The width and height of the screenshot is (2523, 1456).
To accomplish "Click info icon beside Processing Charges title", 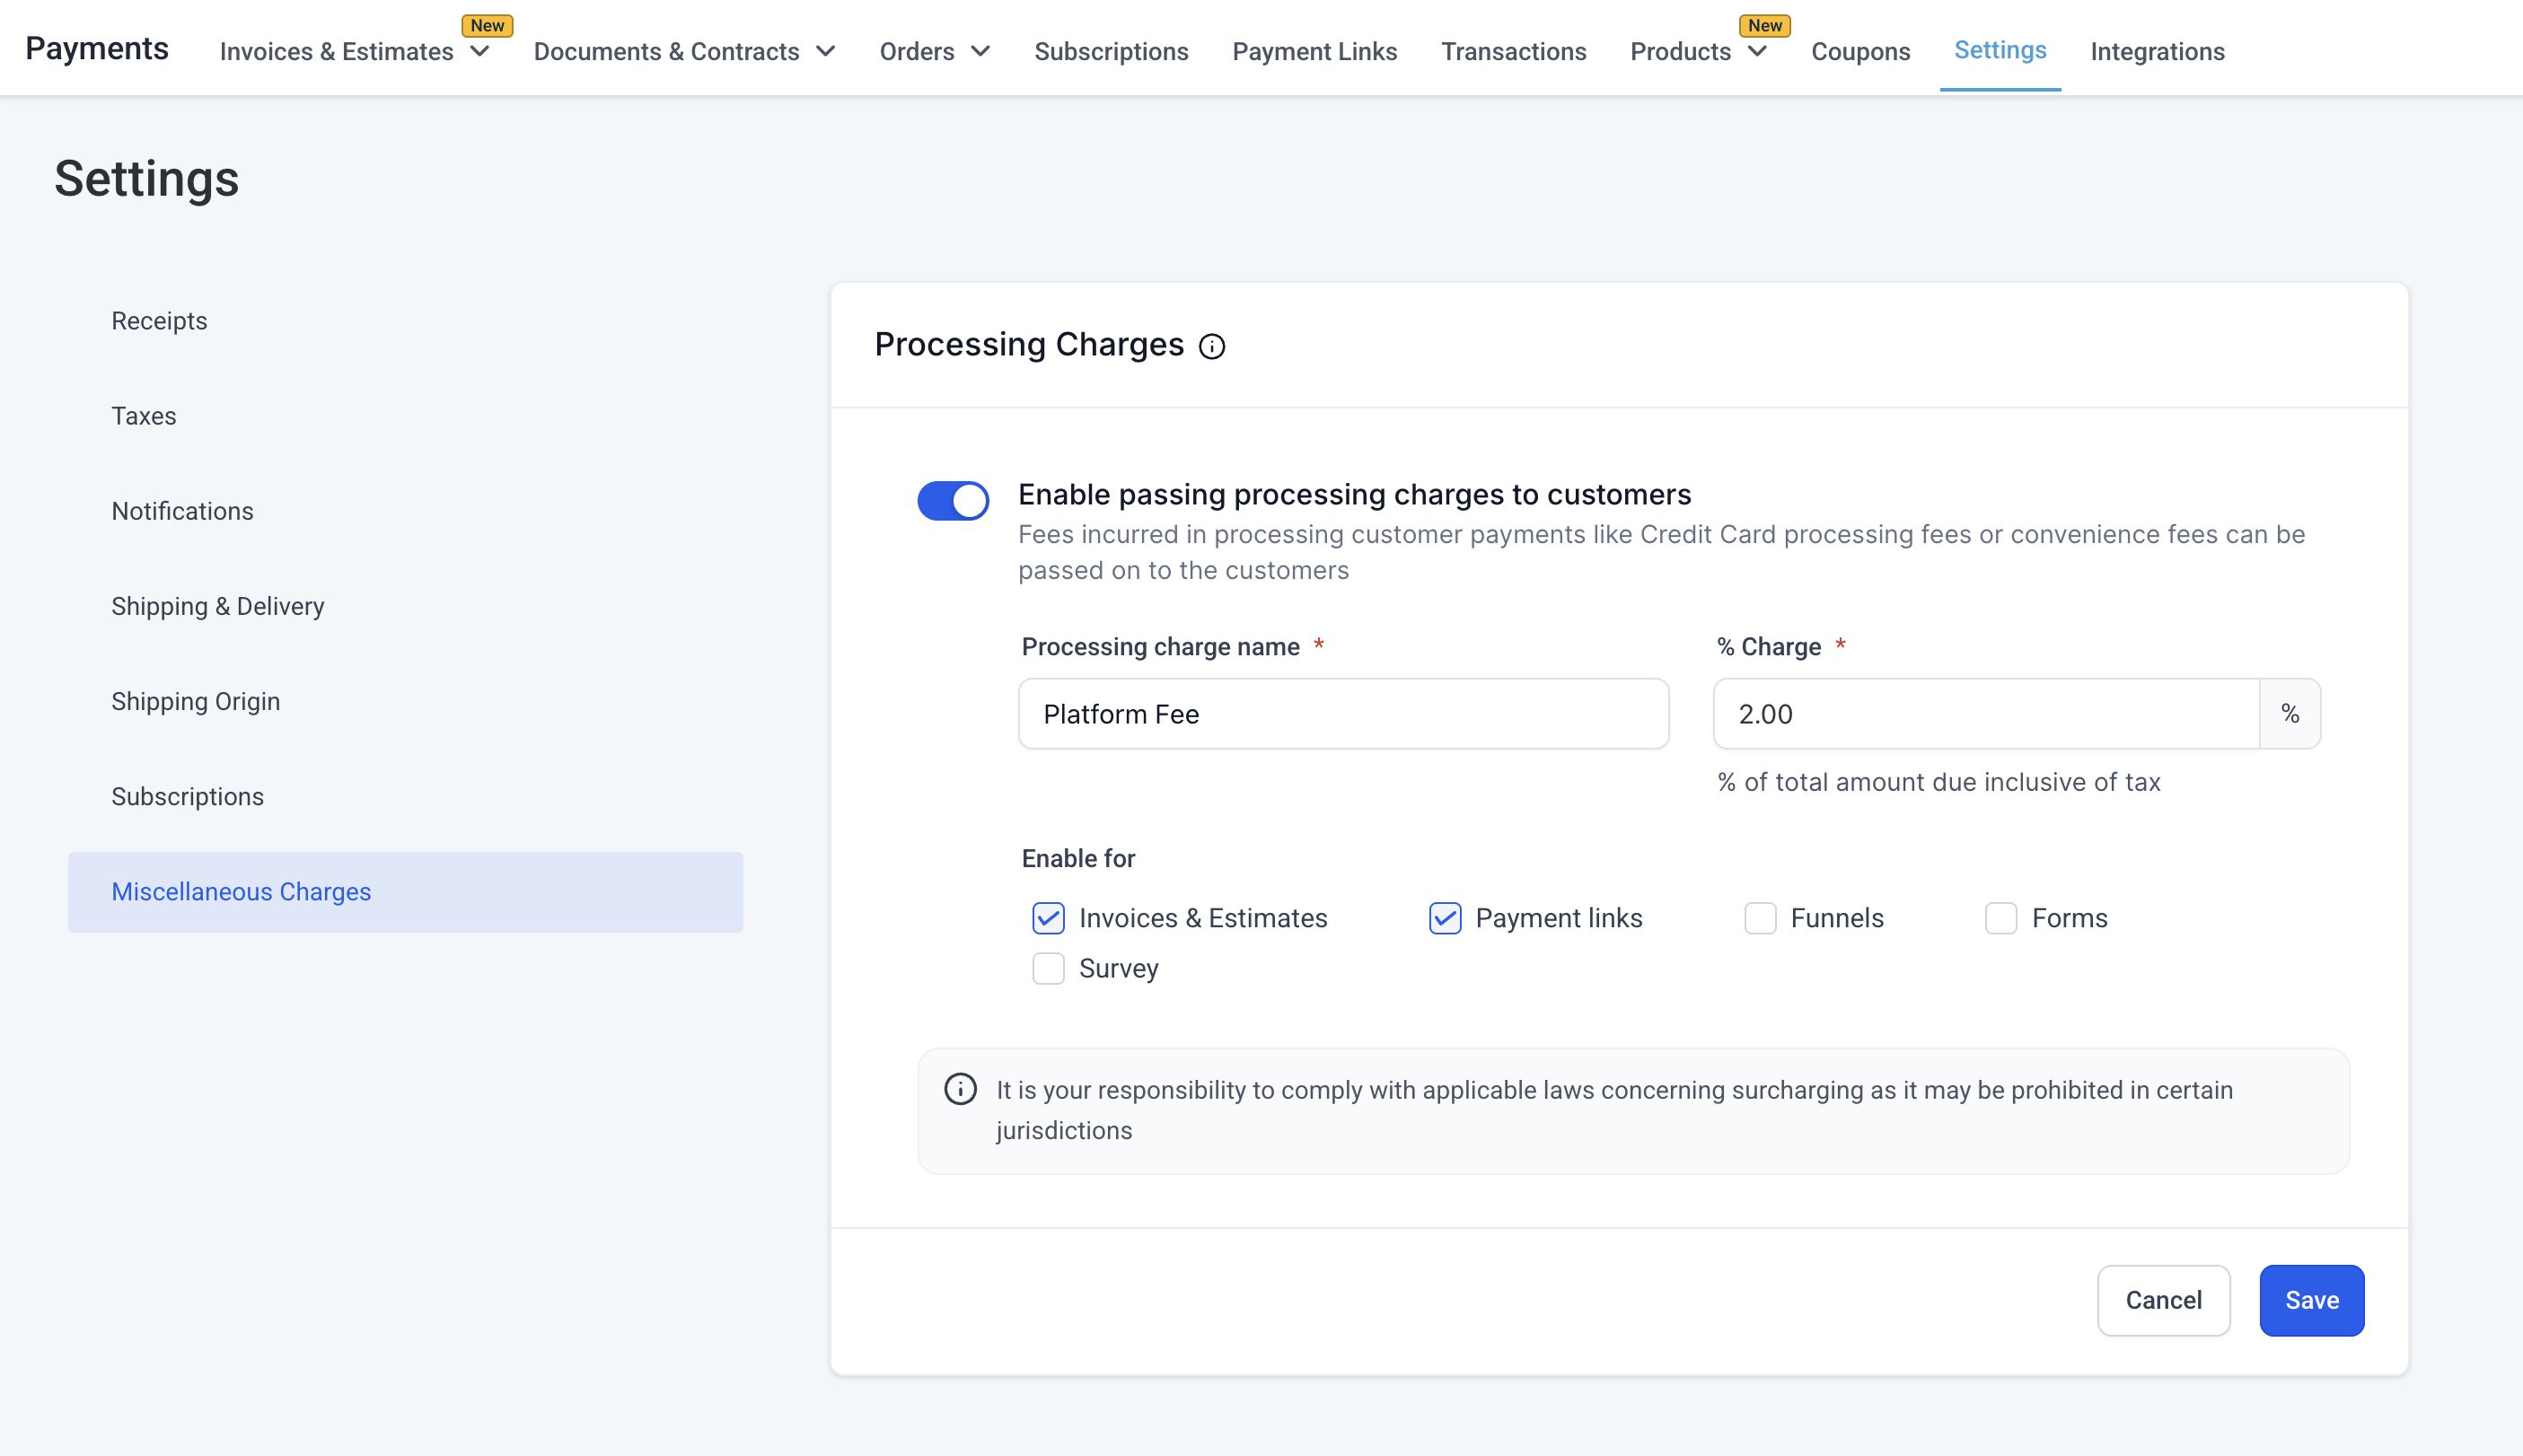I will click(1211, 346).
